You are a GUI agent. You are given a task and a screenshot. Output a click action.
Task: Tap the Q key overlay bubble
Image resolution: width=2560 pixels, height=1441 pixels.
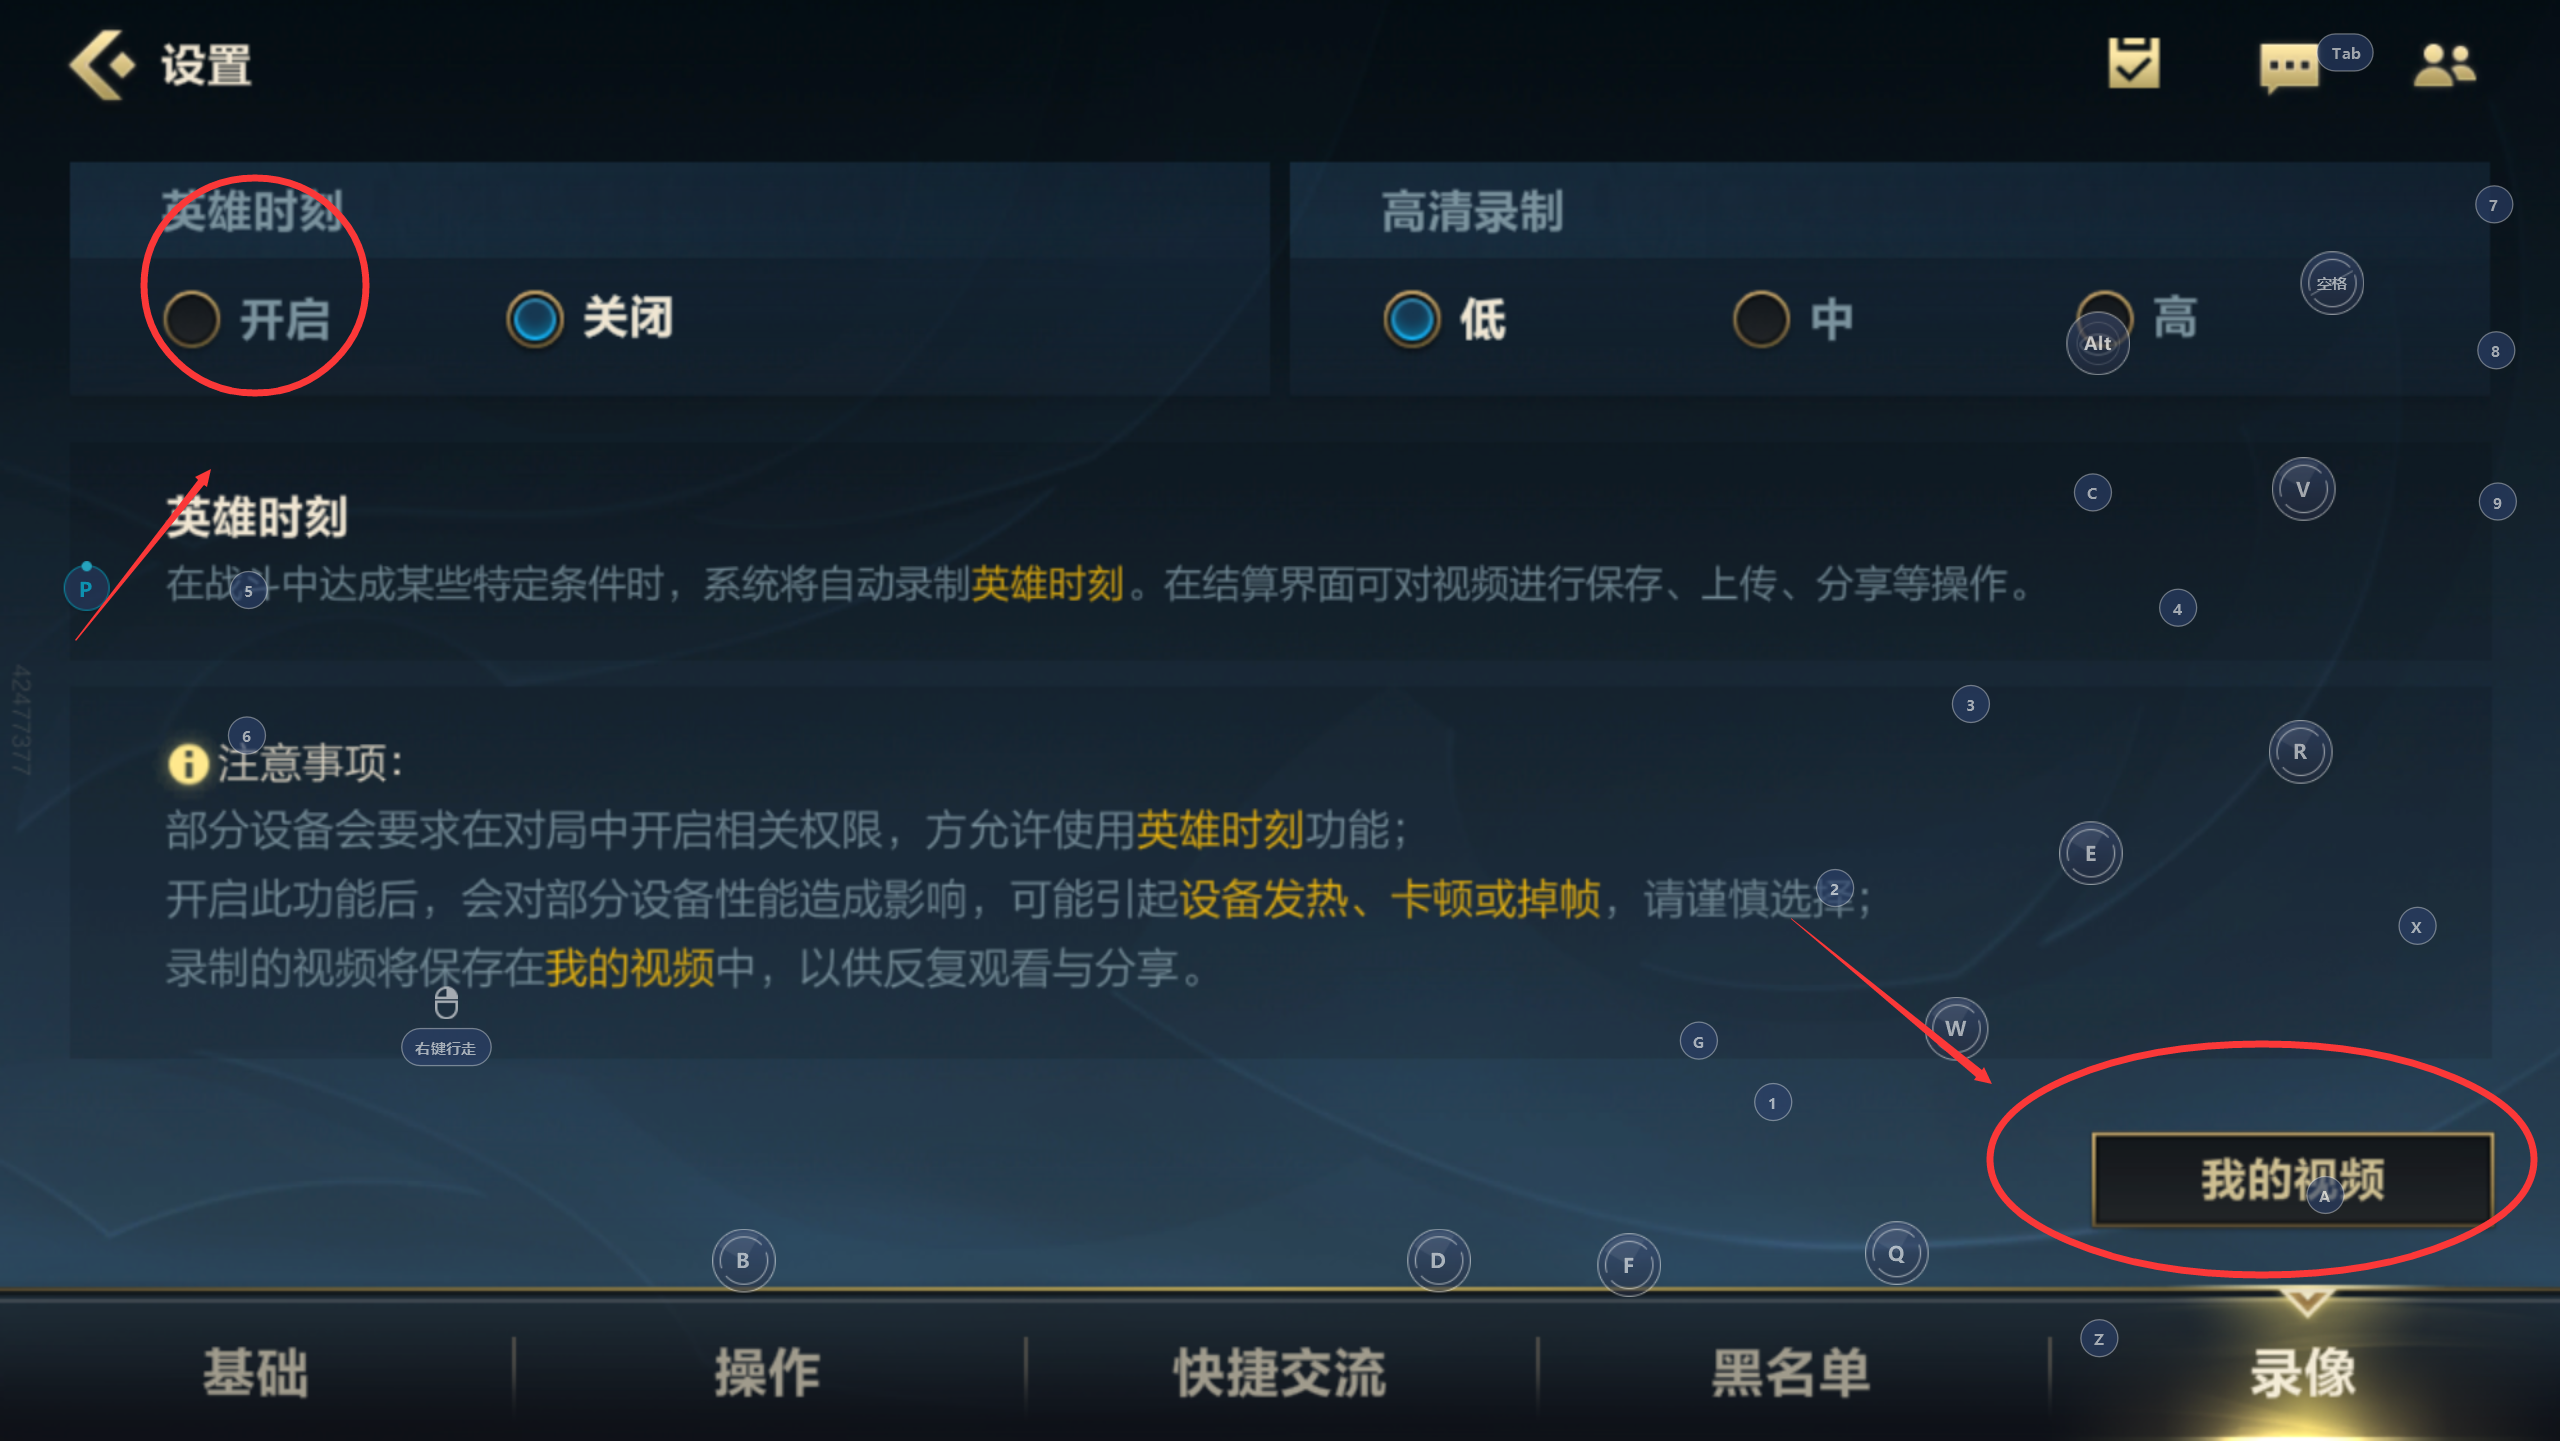(1896, 1254)
